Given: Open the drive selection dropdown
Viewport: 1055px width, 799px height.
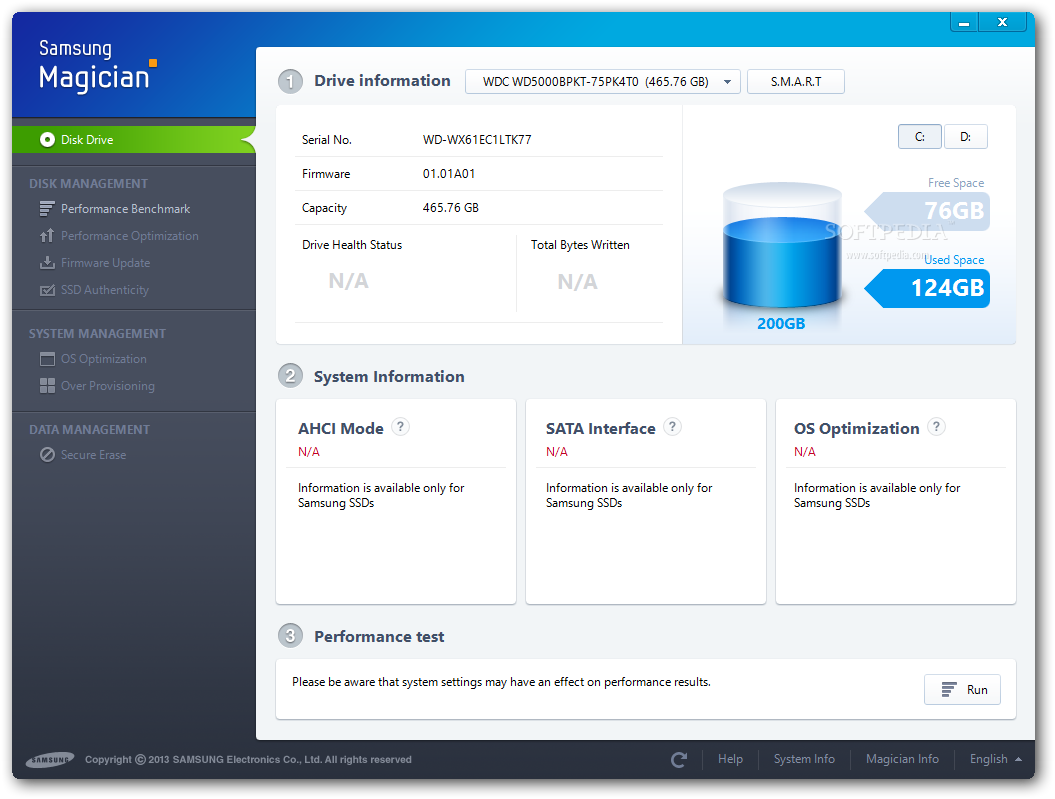Looking at the screenshot, I should pos(602,82).
